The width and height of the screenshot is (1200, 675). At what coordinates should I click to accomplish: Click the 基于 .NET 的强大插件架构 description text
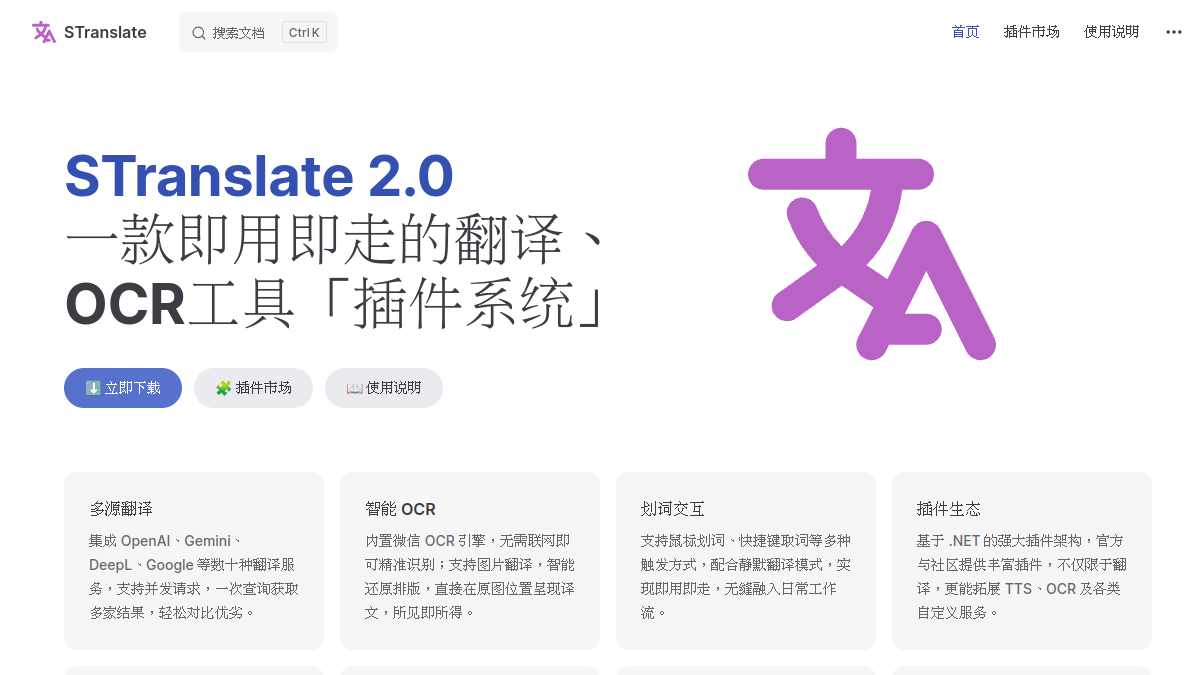pyautogui.click(x=1022, y=576)
